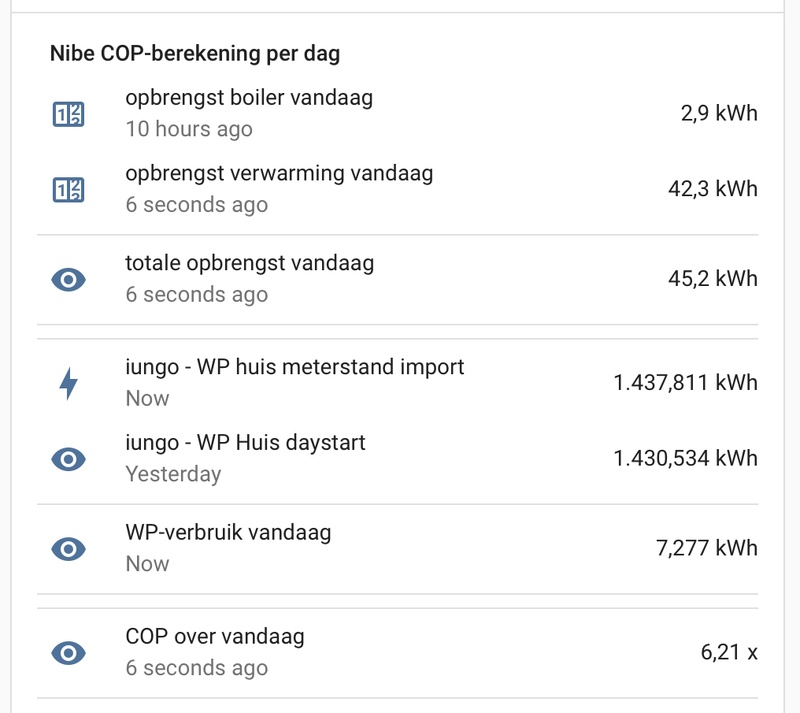Image resolution: width=800 pixels, height=713 pixels.
Task: Open the COP over vandaag entity
Action: (x=214, y=637)
